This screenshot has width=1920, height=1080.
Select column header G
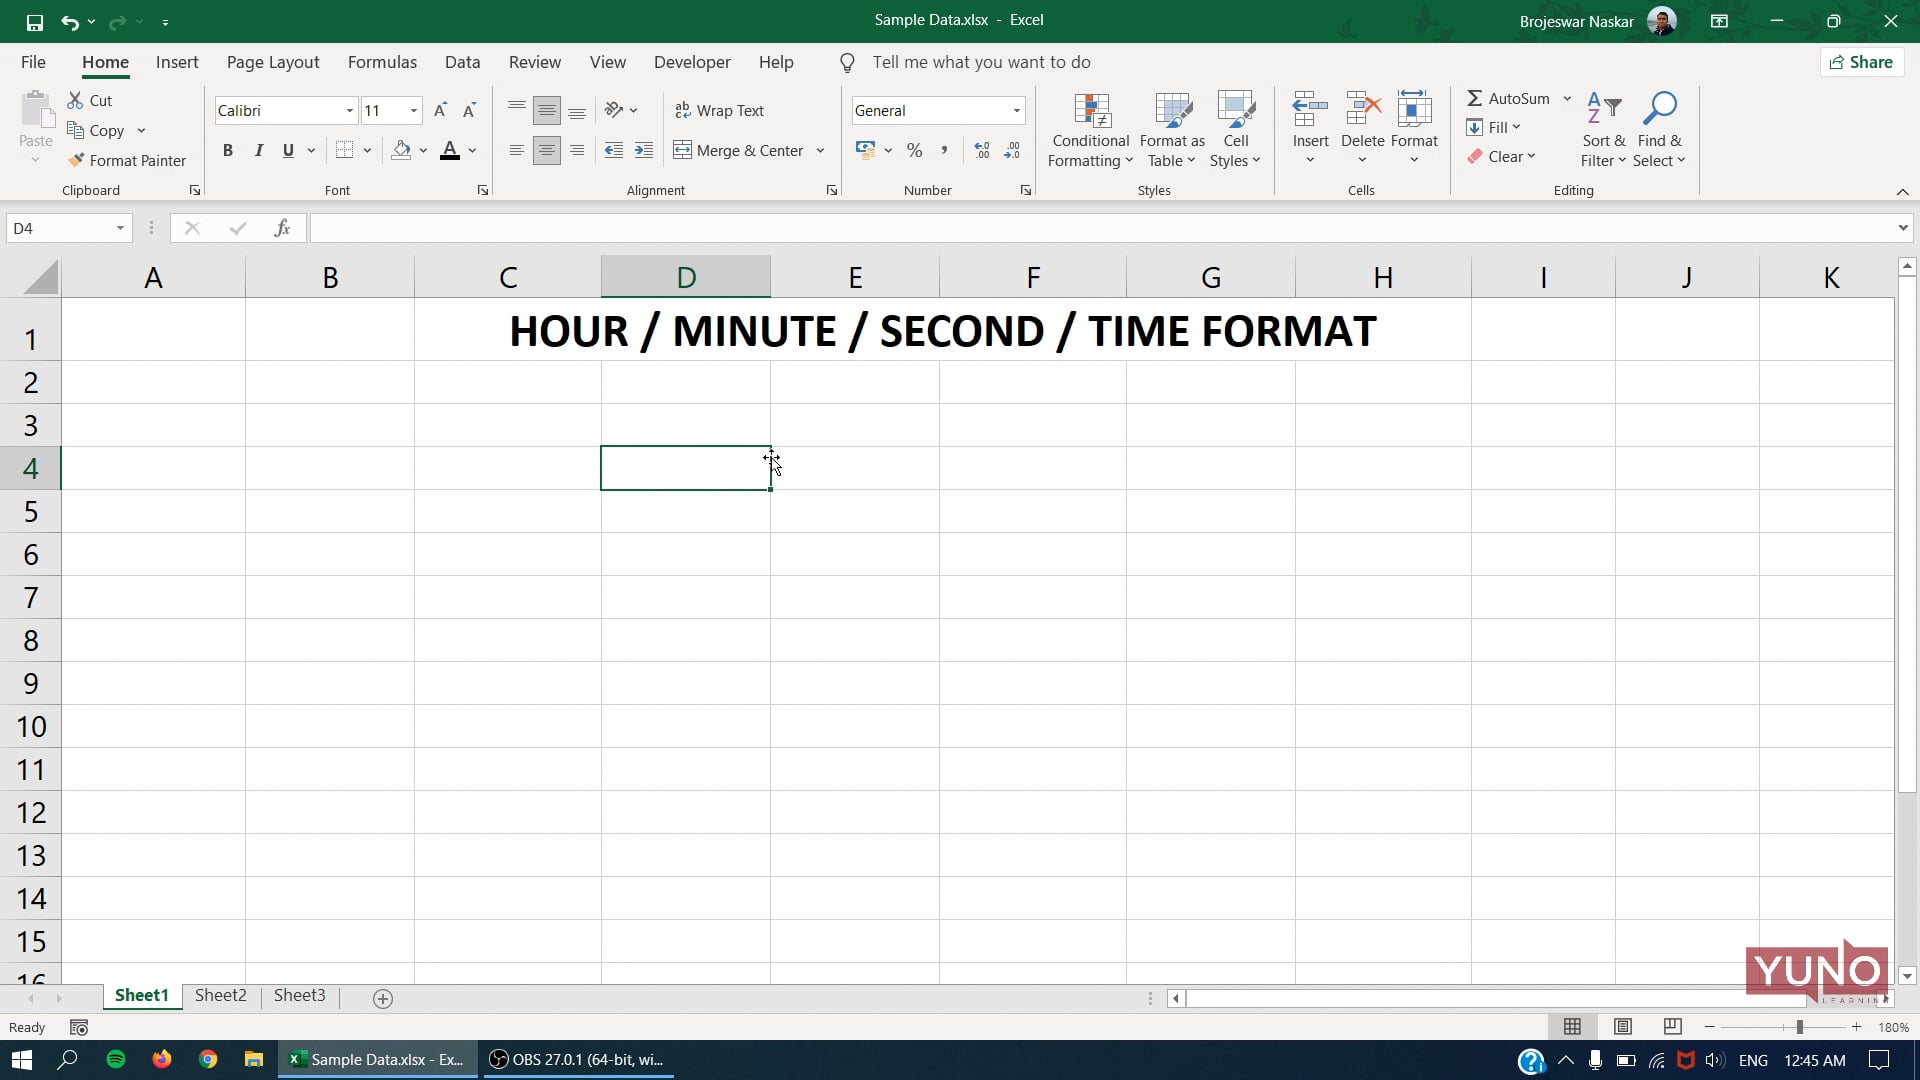click(1210, 277)
